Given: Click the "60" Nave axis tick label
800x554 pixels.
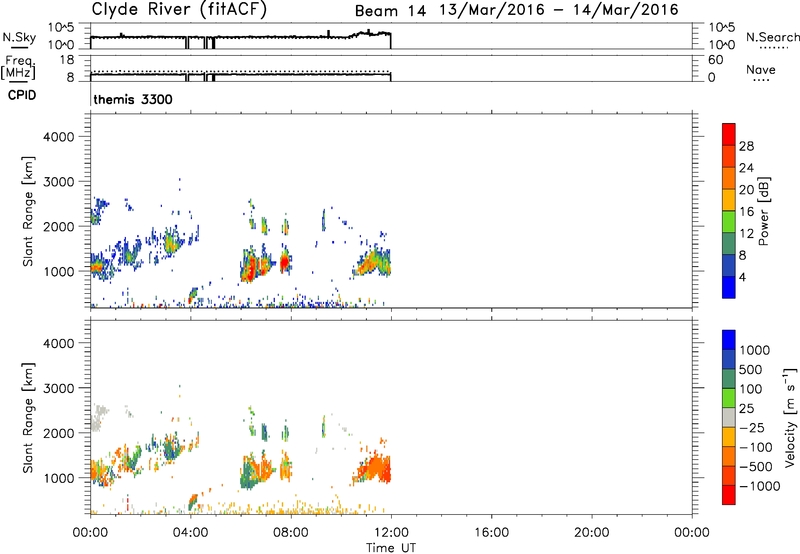Looking at the screenshot, I should (715, 60).
